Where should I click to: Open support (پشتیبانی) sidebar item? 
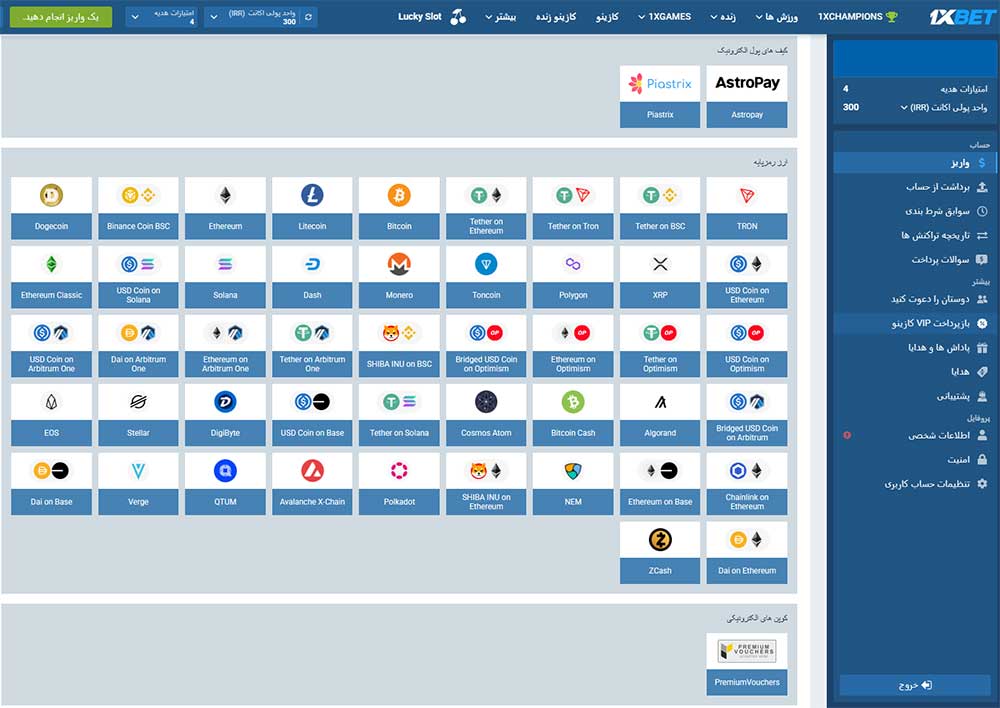913,396
